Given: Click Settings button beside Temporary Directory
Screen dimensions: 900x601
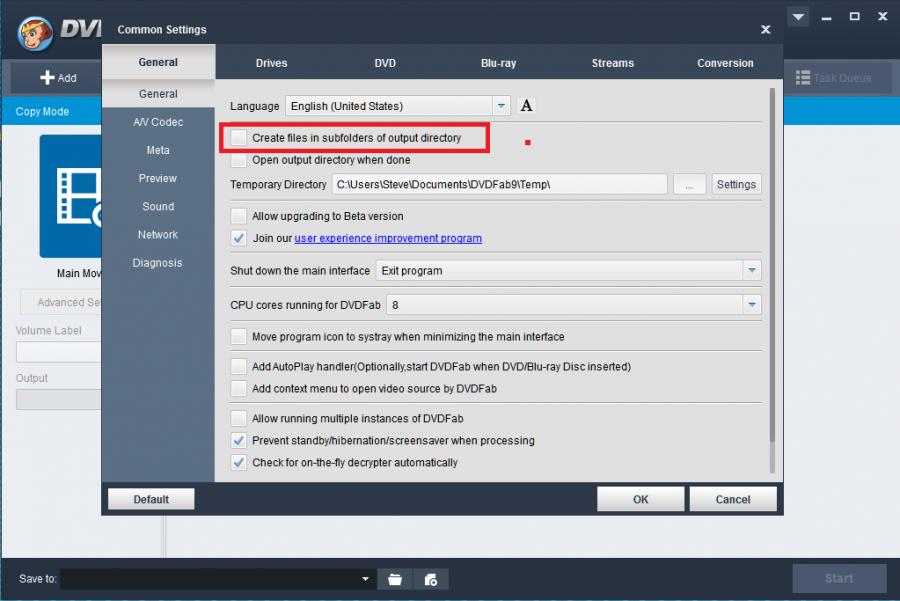Looking at the screenshot, I should pyautogui.click(x=736, y=184).
